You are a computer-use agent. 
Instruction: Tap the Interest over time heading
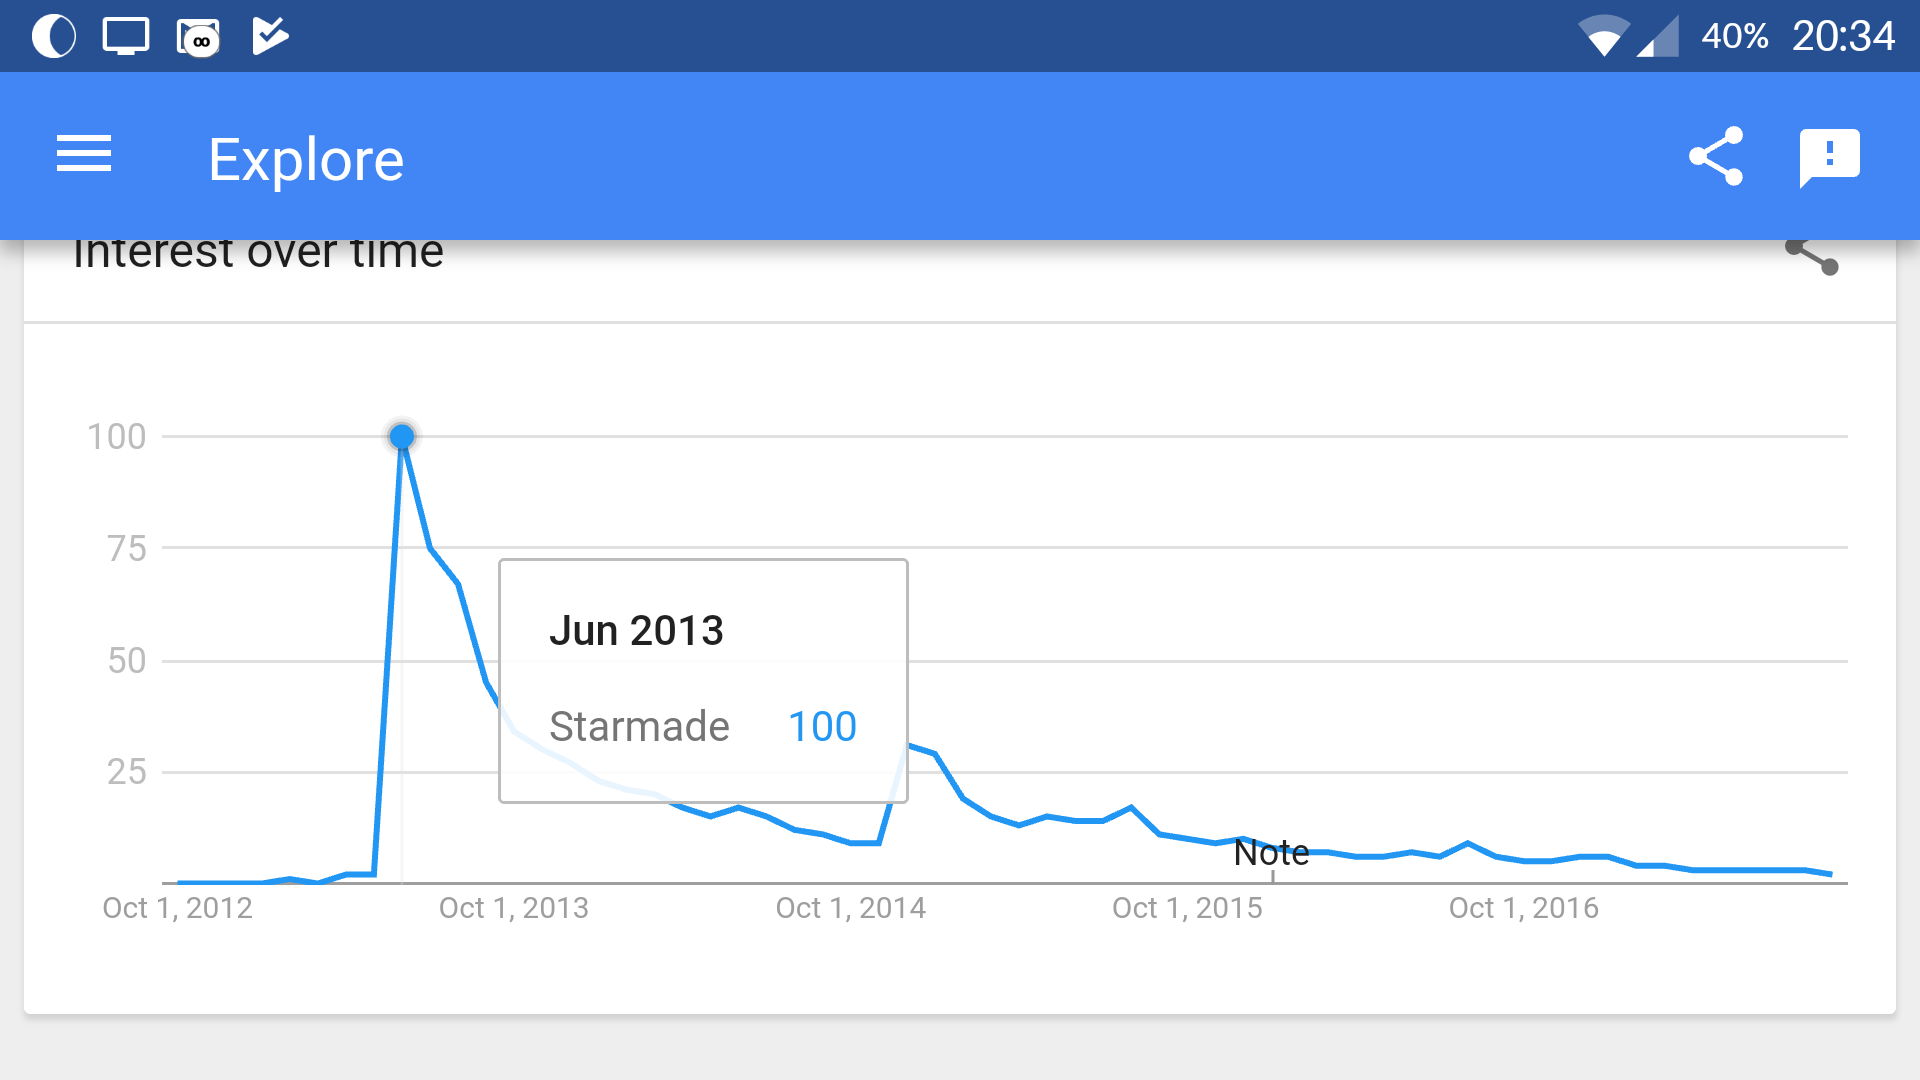258,254
